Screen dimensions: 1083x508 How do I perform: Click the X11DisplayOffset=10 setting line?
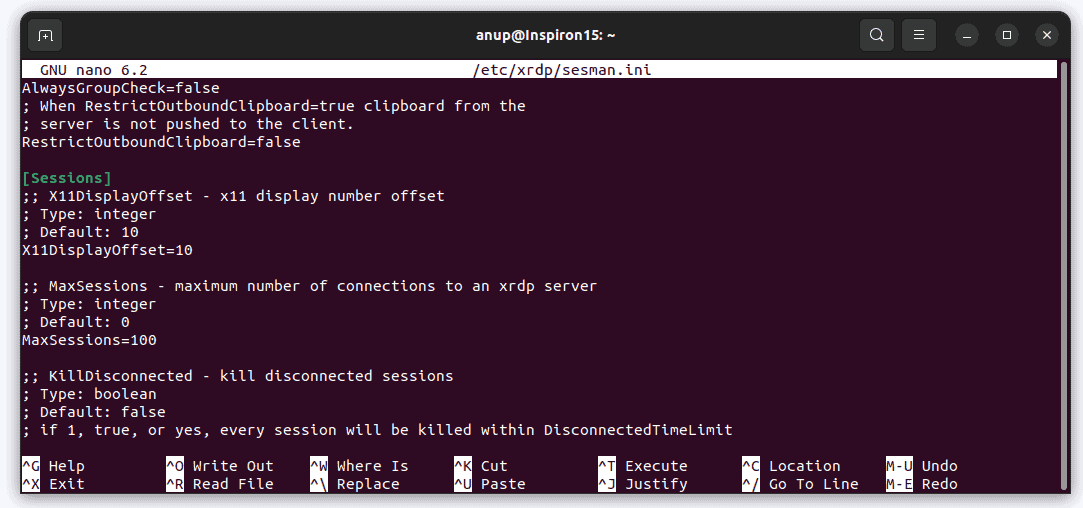click(107, 250)
